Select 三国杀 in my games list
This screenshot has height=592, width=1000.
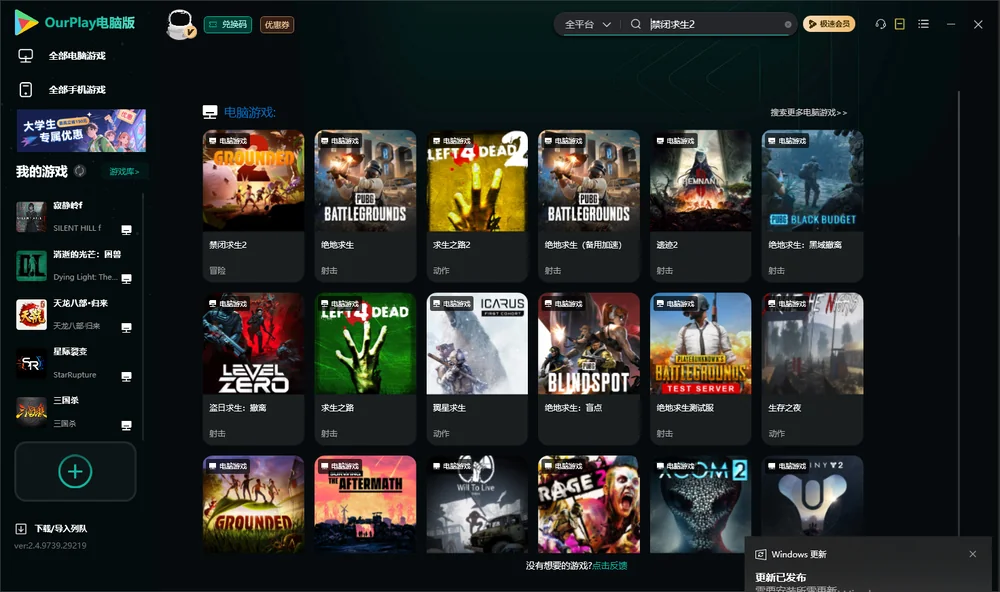(75, 411)
